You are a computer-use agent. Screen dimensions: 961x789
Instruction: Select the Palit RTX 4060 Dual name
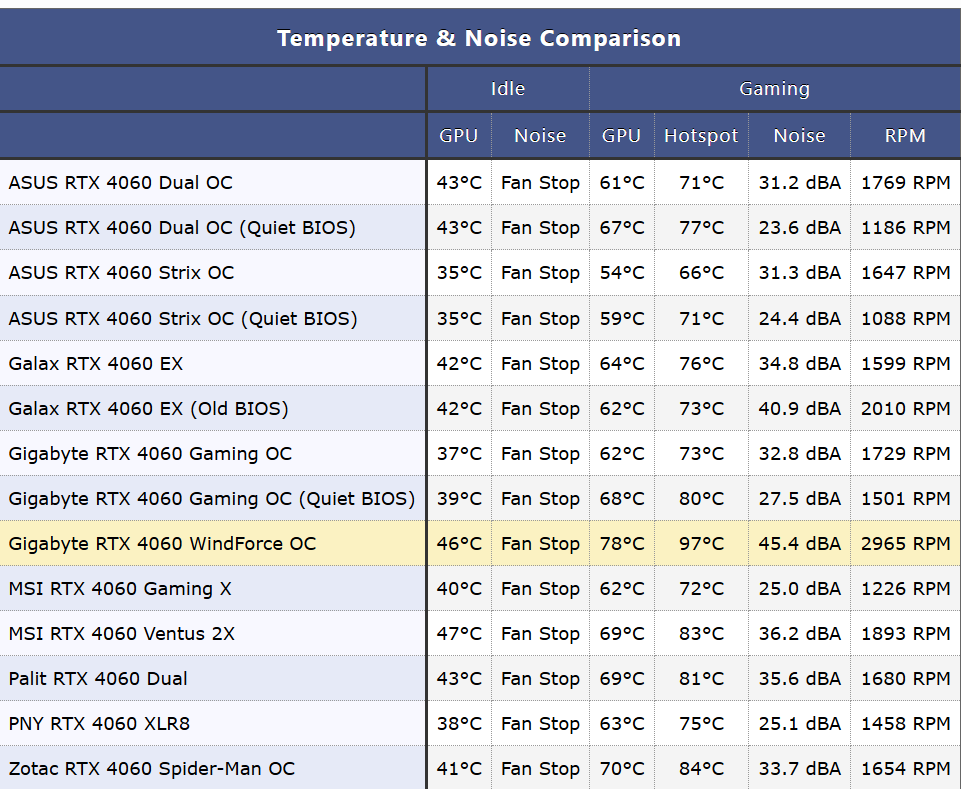tap(98, 679)
